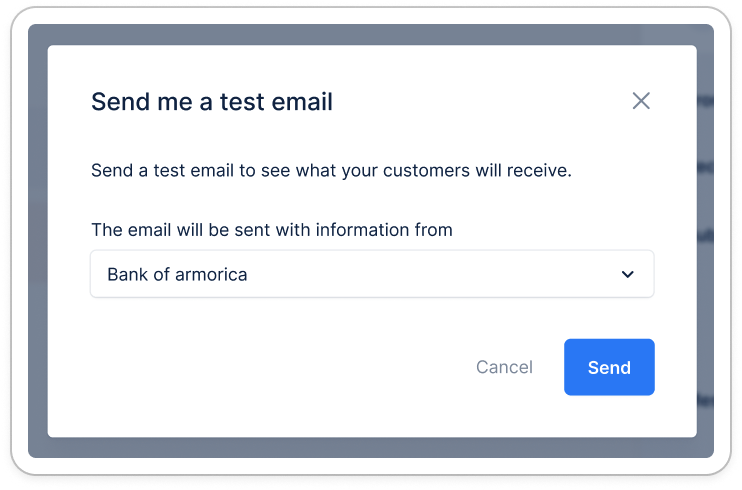Cancel sending the test email
Viewport: 742px width, 490px height.
coord(504,367)
